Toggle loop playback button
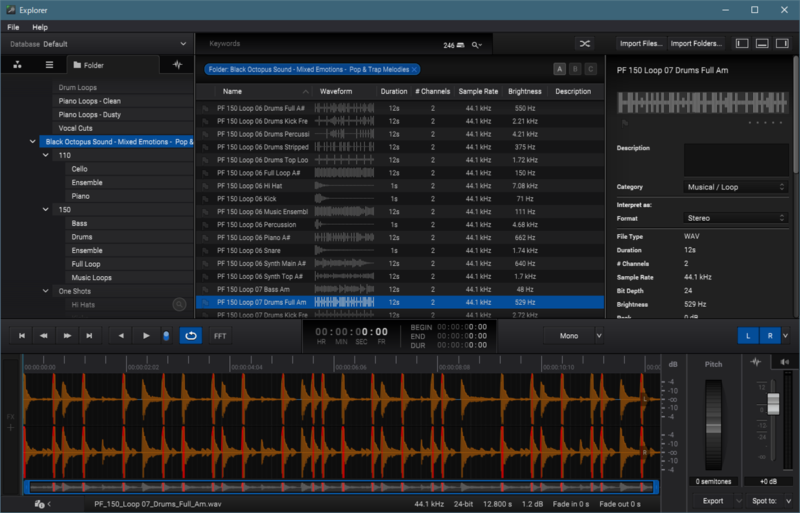This screenshot has width=800, height=513. coord(190,336)
